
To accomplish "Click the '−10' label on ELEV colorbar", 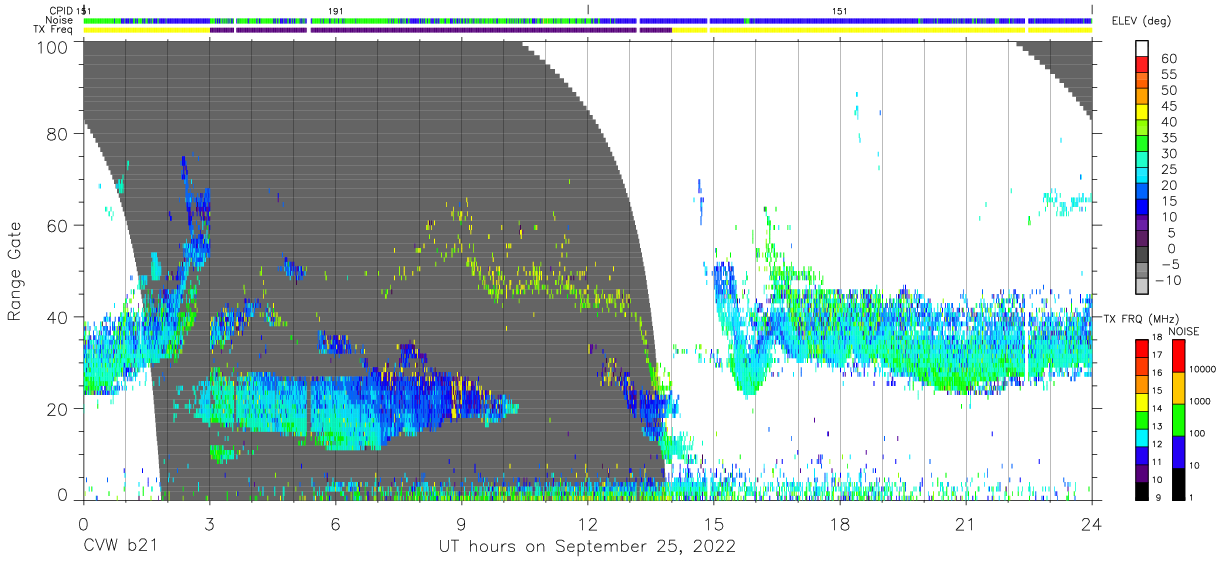I will [x=1166, y=280].
